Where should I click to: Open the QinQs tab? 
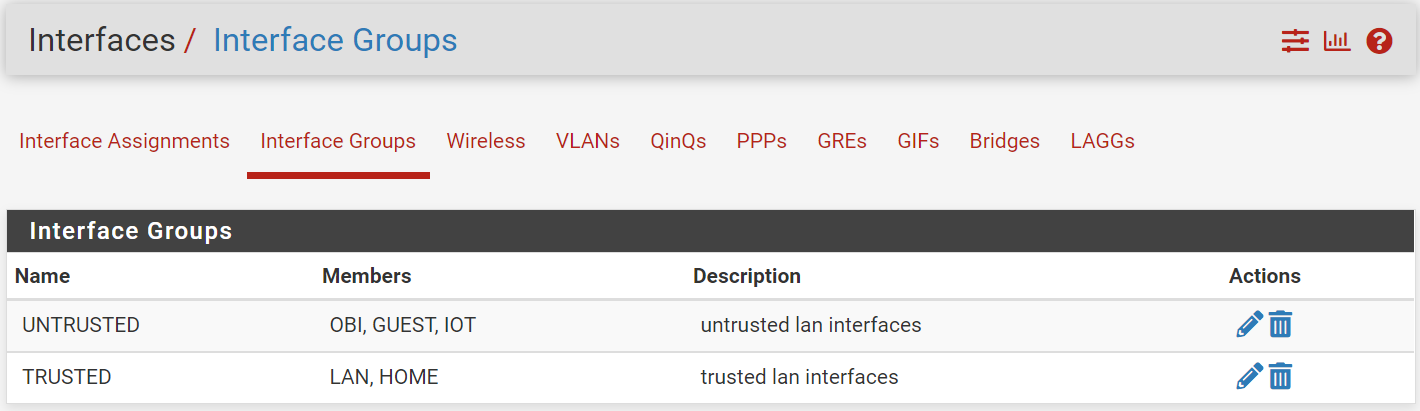point(678,141)
